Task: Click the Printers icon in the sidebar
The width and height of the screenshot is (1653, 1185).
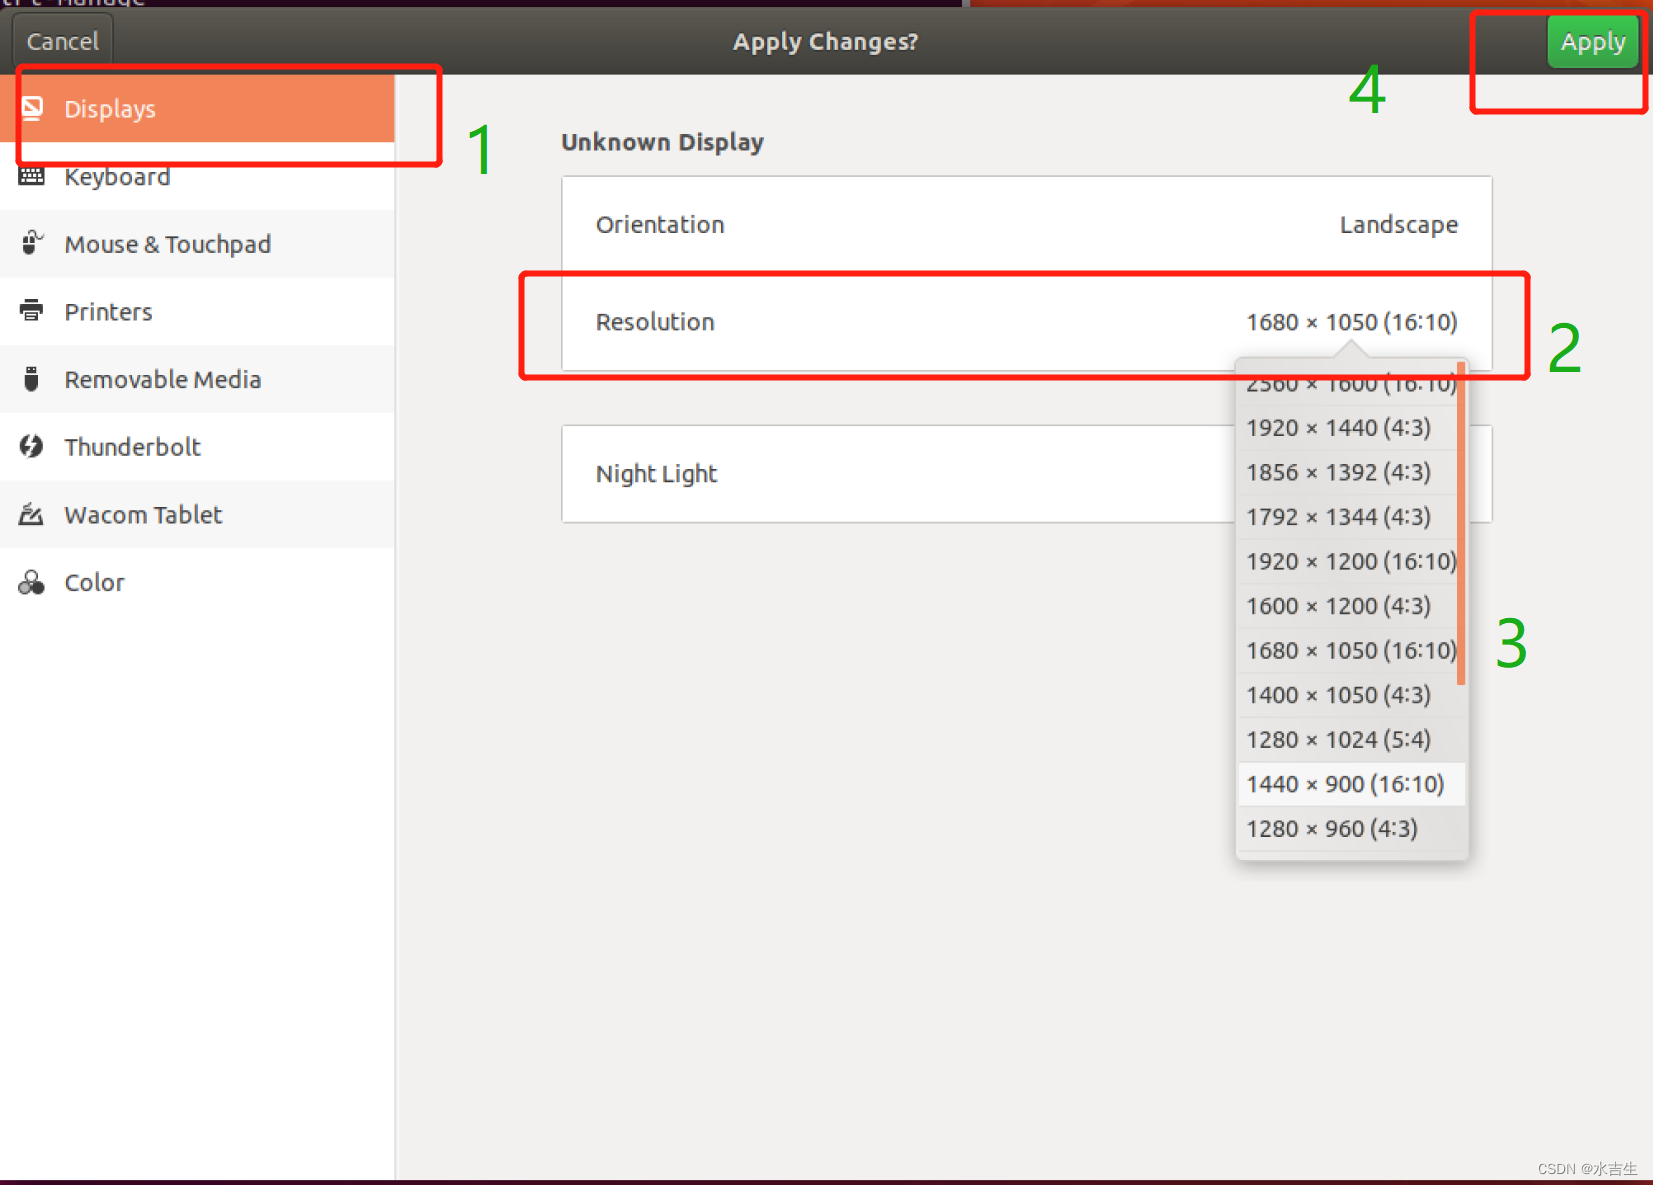Action: (x=33, y=311)
